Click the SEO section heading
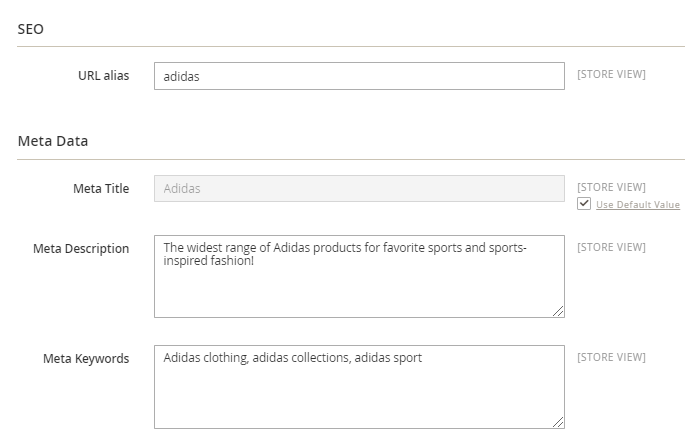This screenshot has width=685, height=445. pyautogui.click(x=30, y=29)
